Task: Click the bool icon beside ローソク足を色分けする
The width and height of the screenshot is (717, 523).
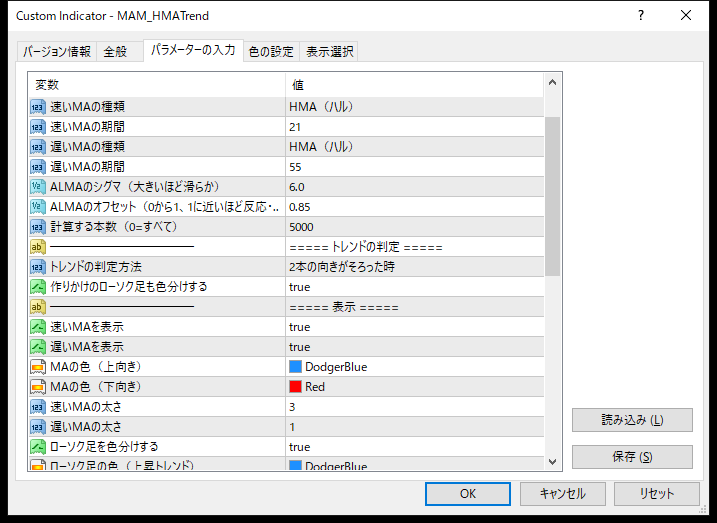Action: tap(38, 447)
